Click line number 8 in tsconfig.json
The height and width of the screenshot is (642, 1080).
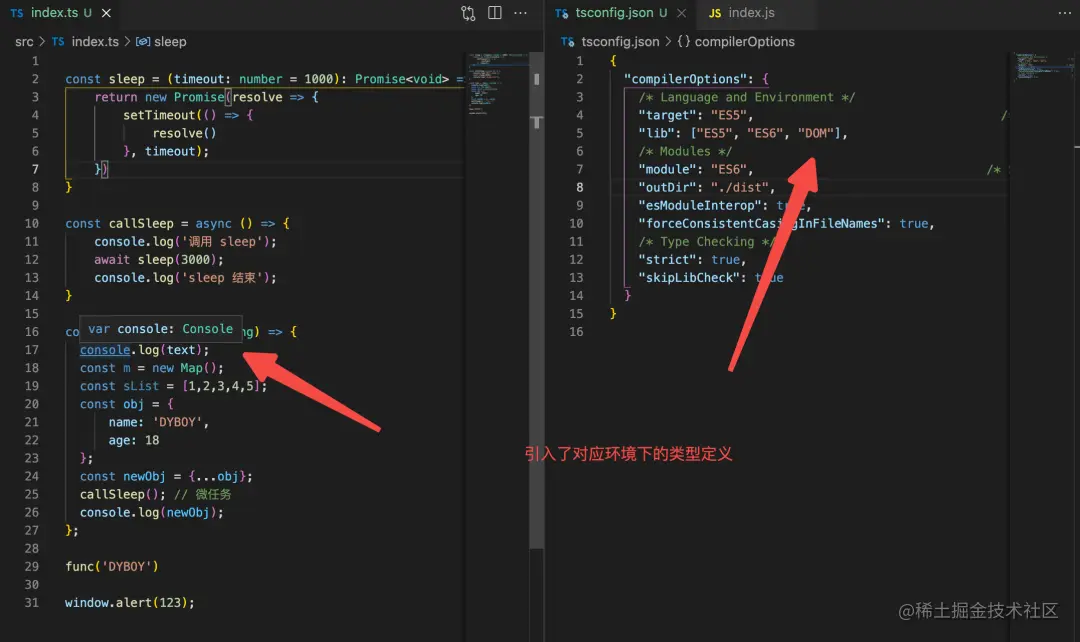coord(579,187)
